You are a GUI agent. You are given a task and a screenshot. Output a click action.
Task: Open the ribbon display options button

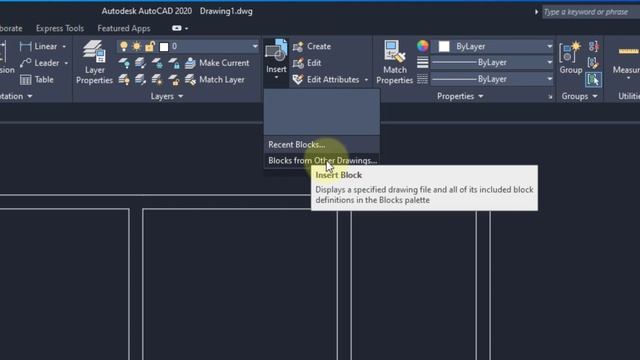pos(180,28)
